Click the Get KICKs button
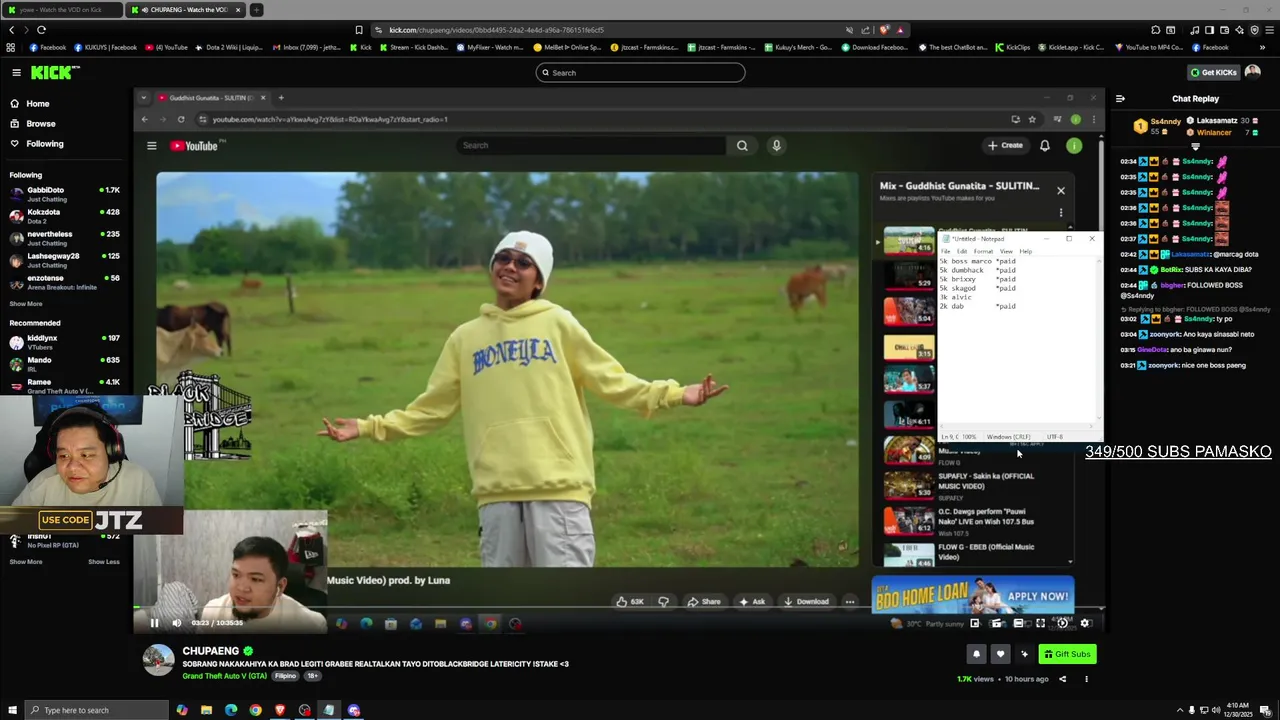 pyautogui.click(x=1212, y=72)
